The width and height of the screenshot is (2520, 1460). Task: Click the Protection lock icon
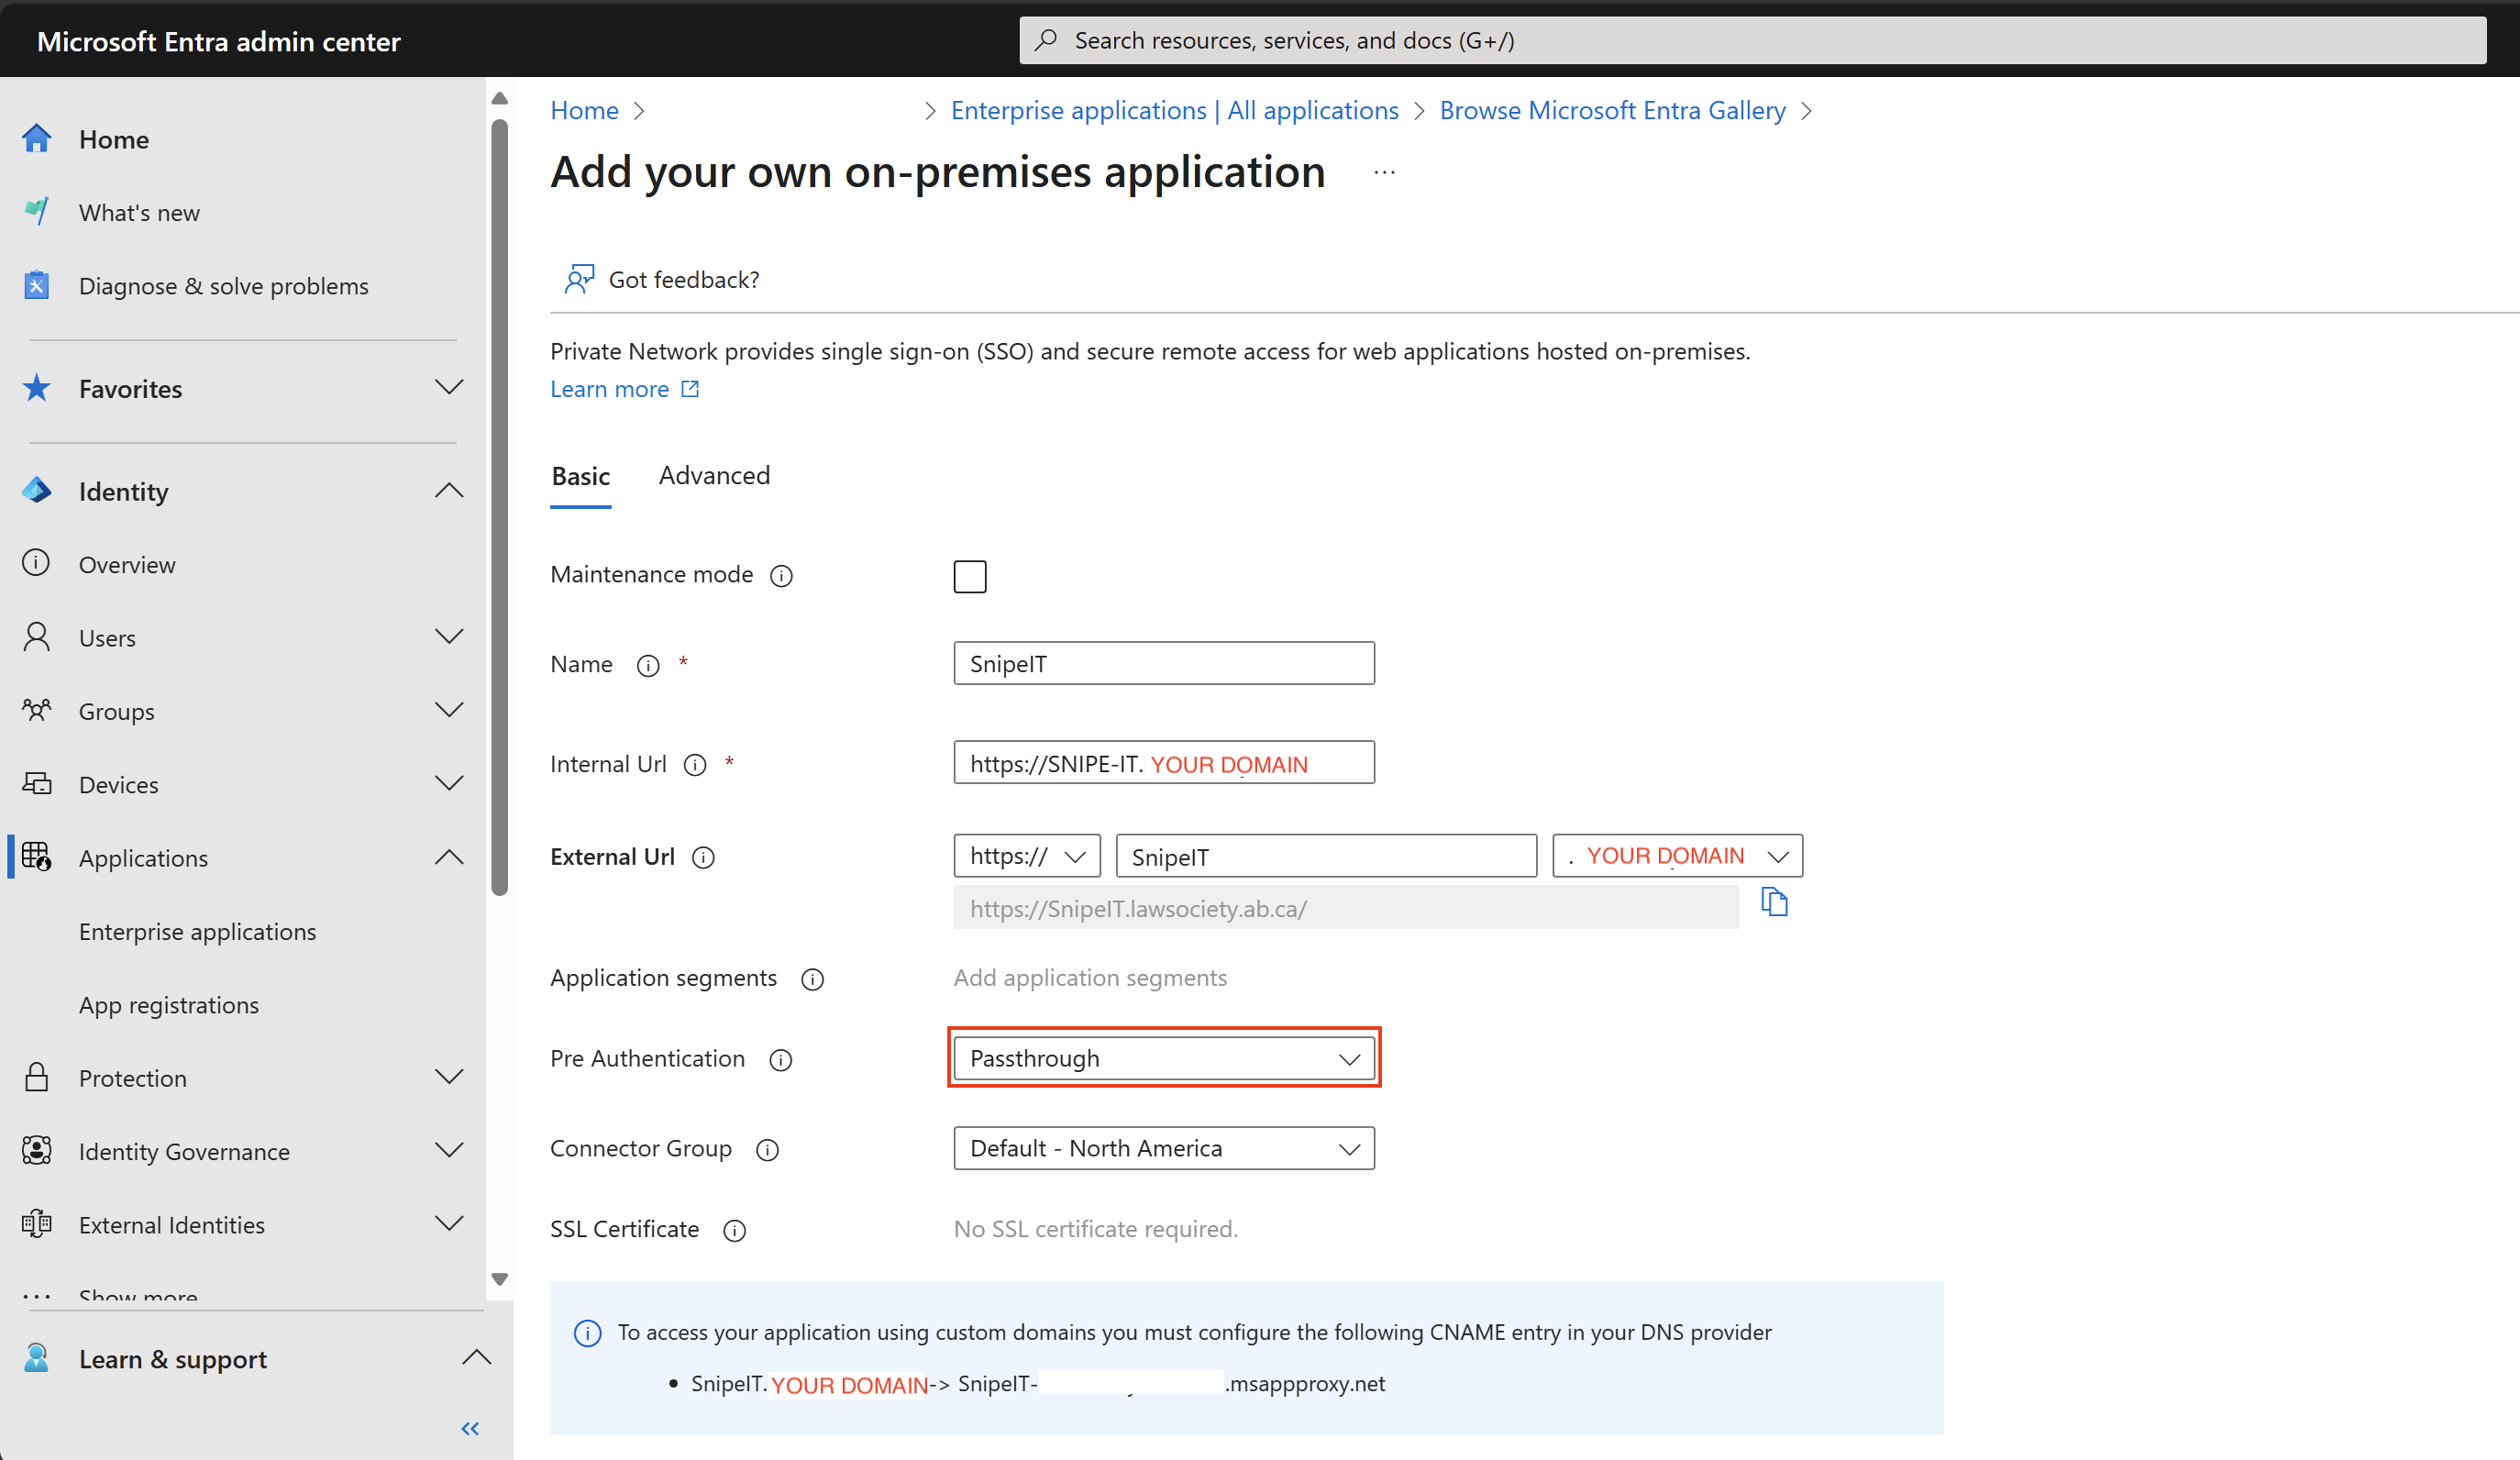point(37,1077)
